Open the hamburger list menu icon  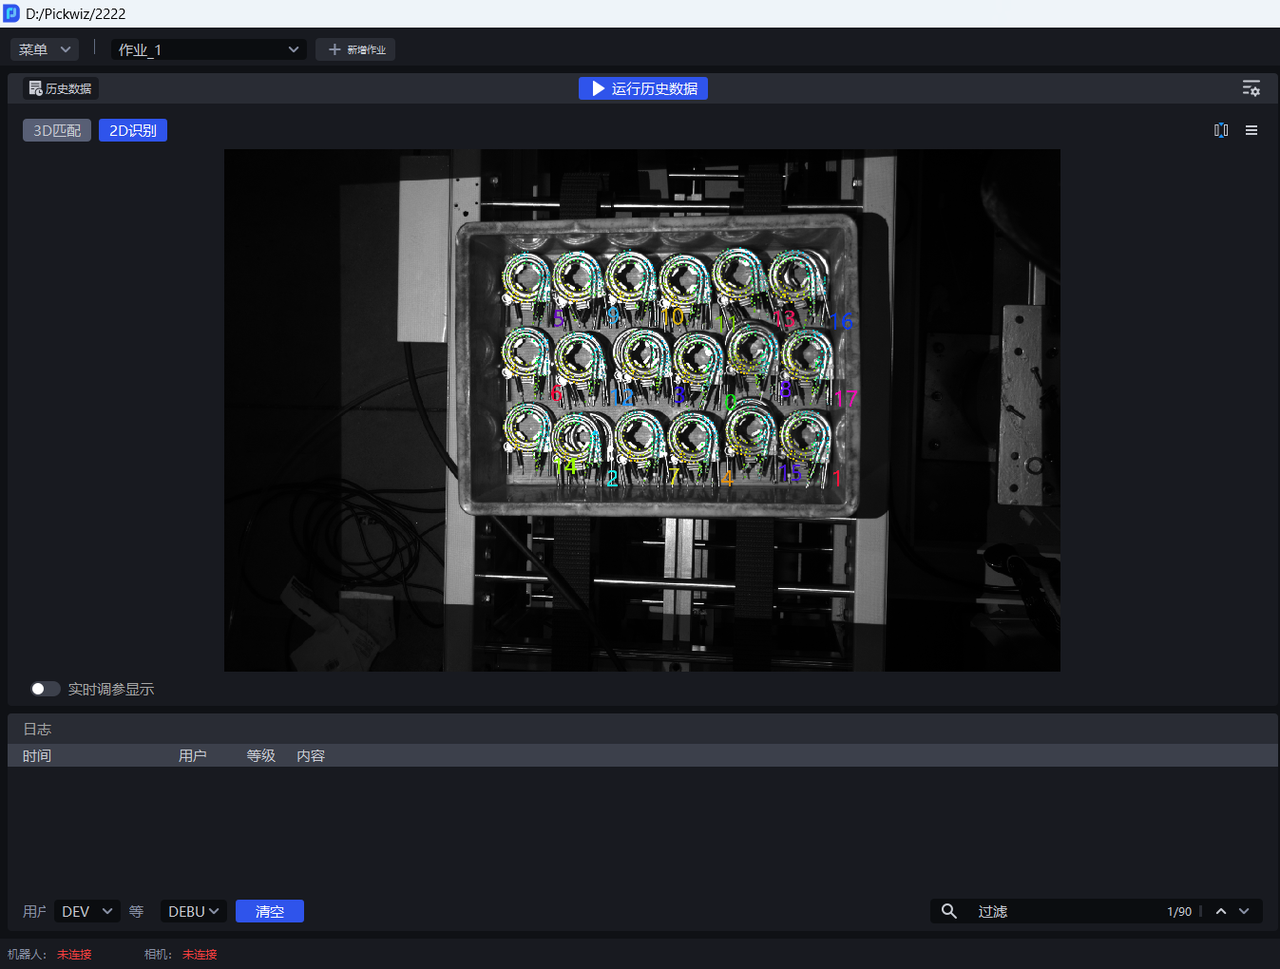click(x=1251, y=131)
